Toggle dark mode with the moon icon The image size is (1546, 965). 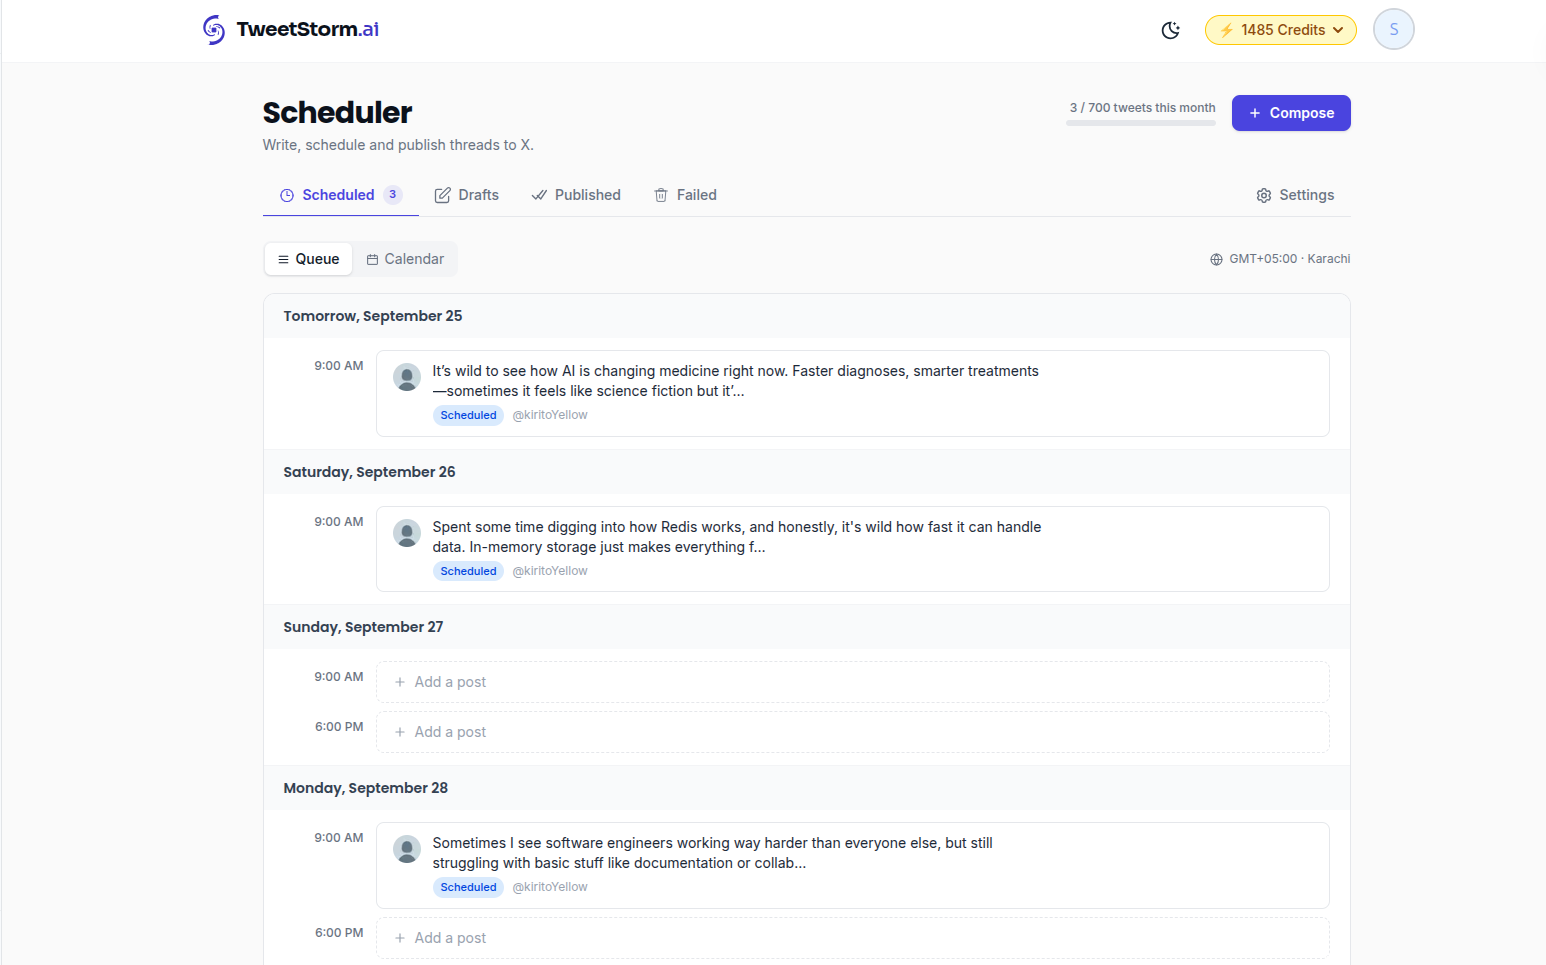click(1171, 30)
